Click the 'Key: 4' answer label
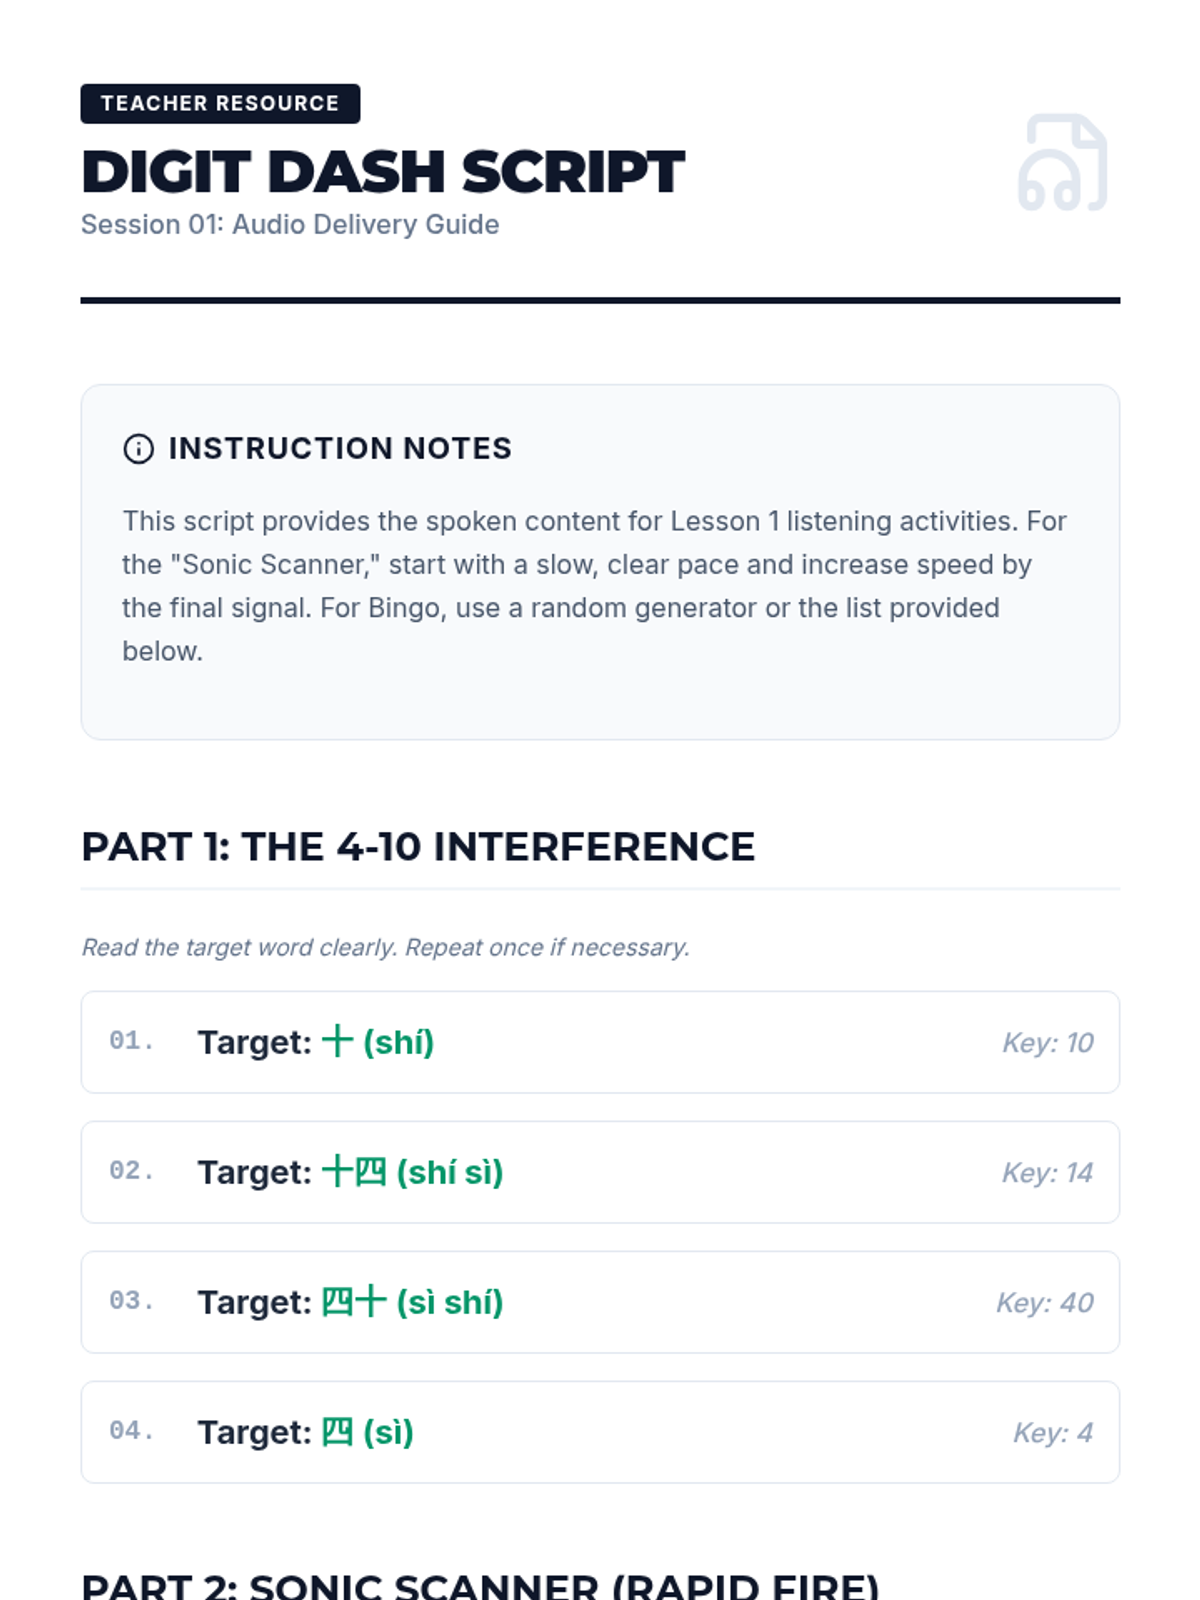1200x1600 pixels. tap(1053, 1432)
